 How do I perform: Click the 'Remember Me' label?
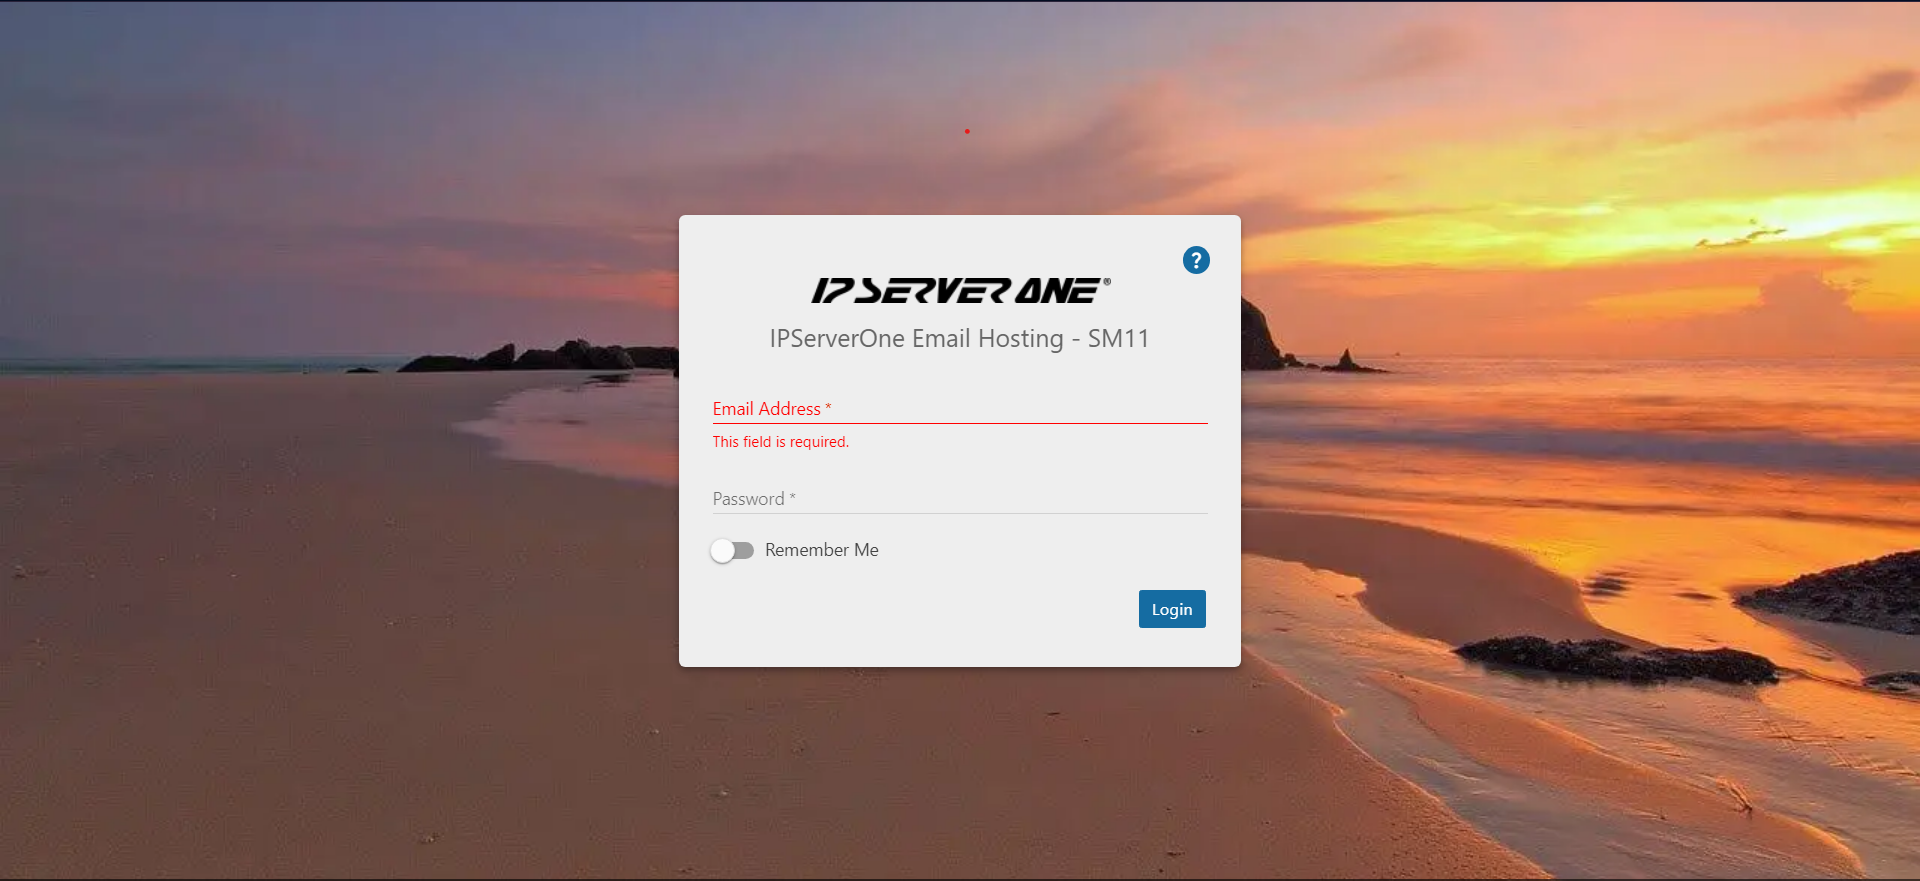coord(822,550)
